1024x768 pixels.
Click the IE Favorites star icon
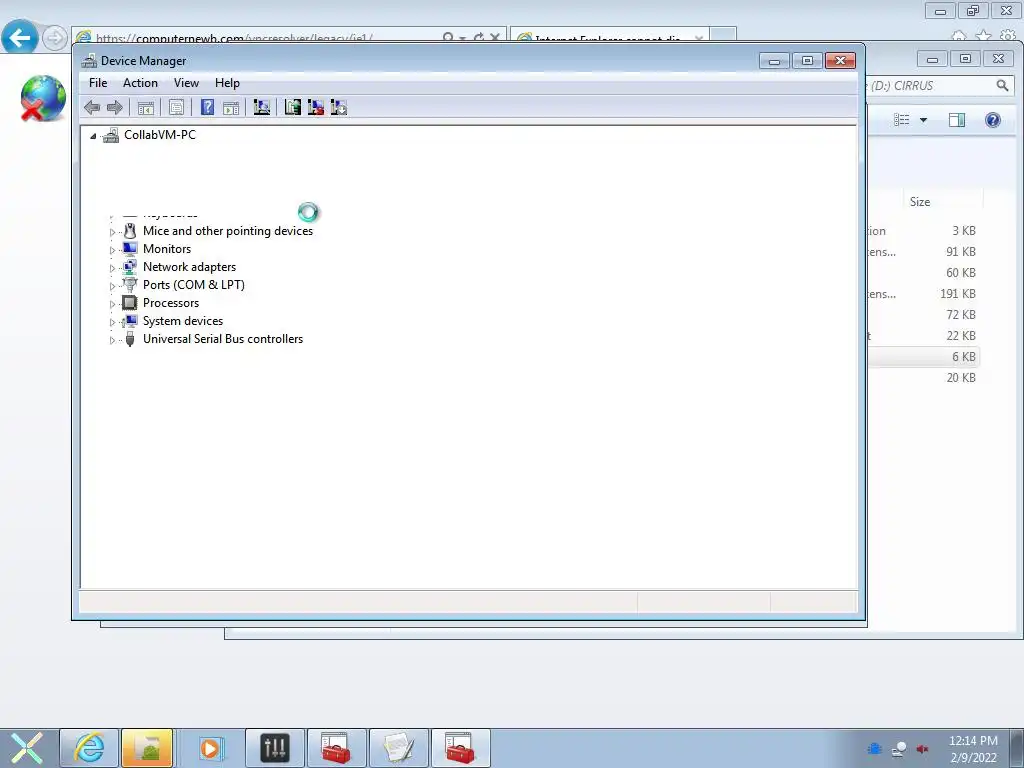tap(983, 36)
